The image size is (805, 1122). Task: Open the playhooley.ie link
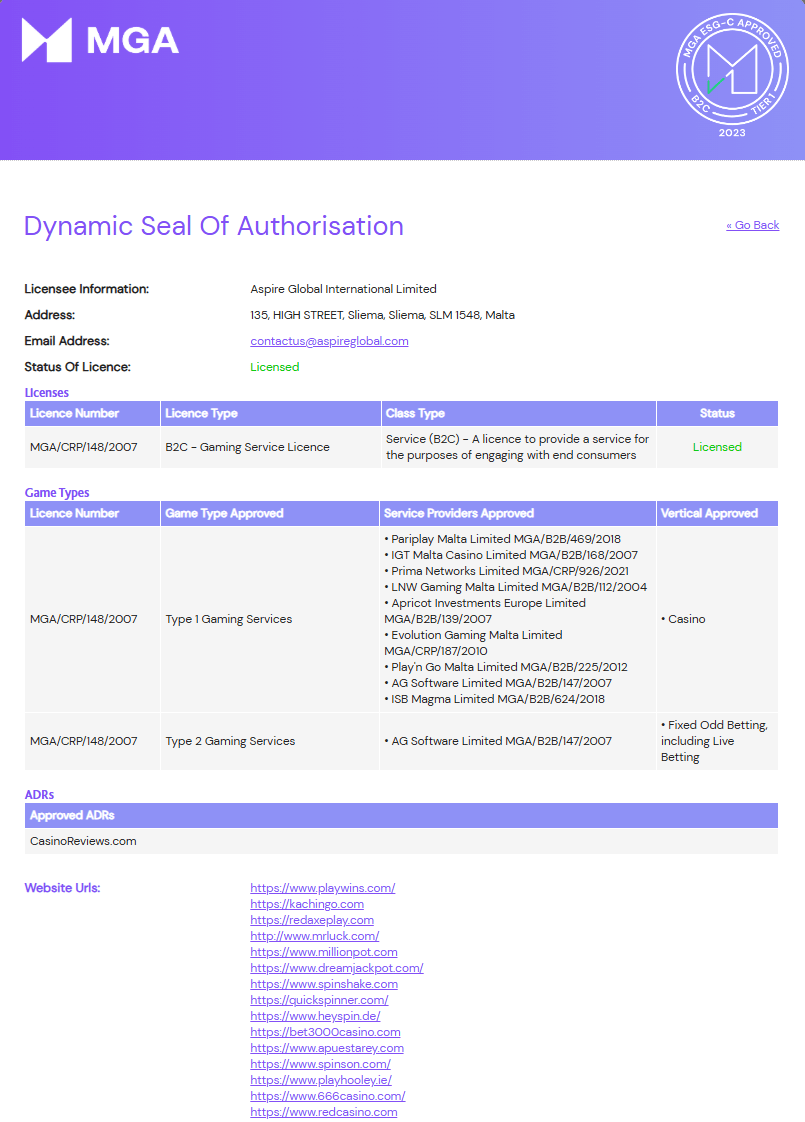pos(321,1080)
